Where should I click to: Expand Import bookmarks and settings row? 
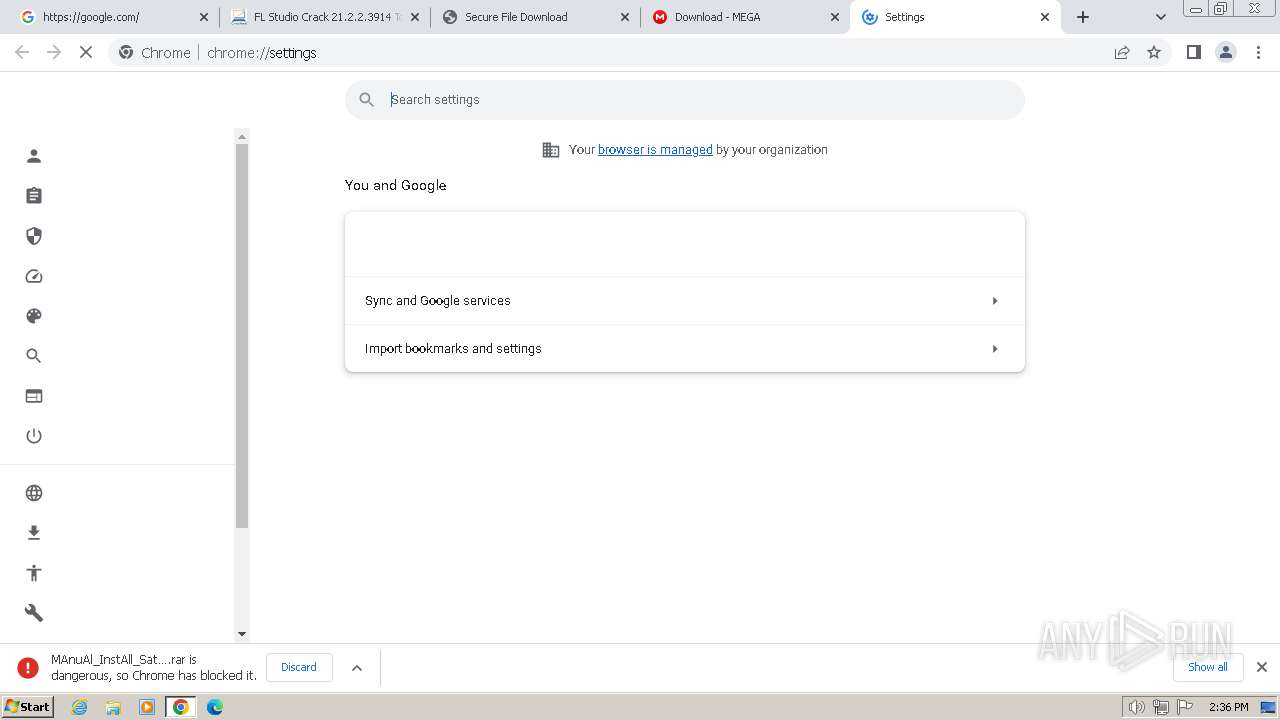point(685,349)
